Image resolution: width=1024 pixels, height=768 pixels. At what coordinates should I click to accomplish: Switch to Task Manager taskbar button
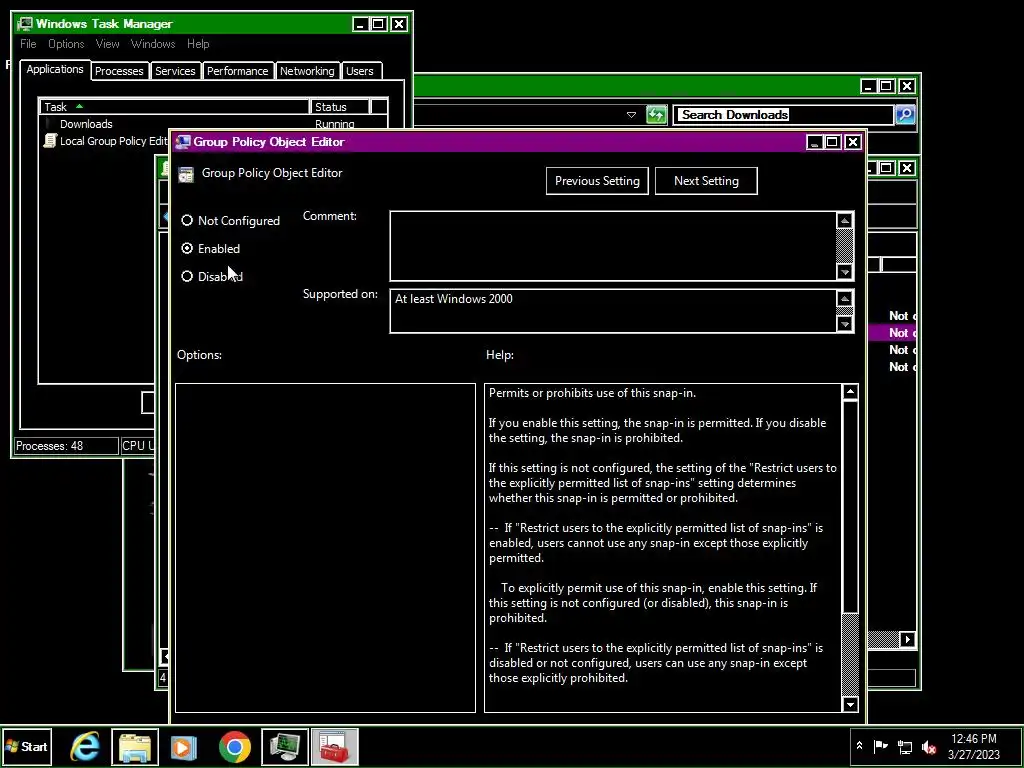(285, 746)
